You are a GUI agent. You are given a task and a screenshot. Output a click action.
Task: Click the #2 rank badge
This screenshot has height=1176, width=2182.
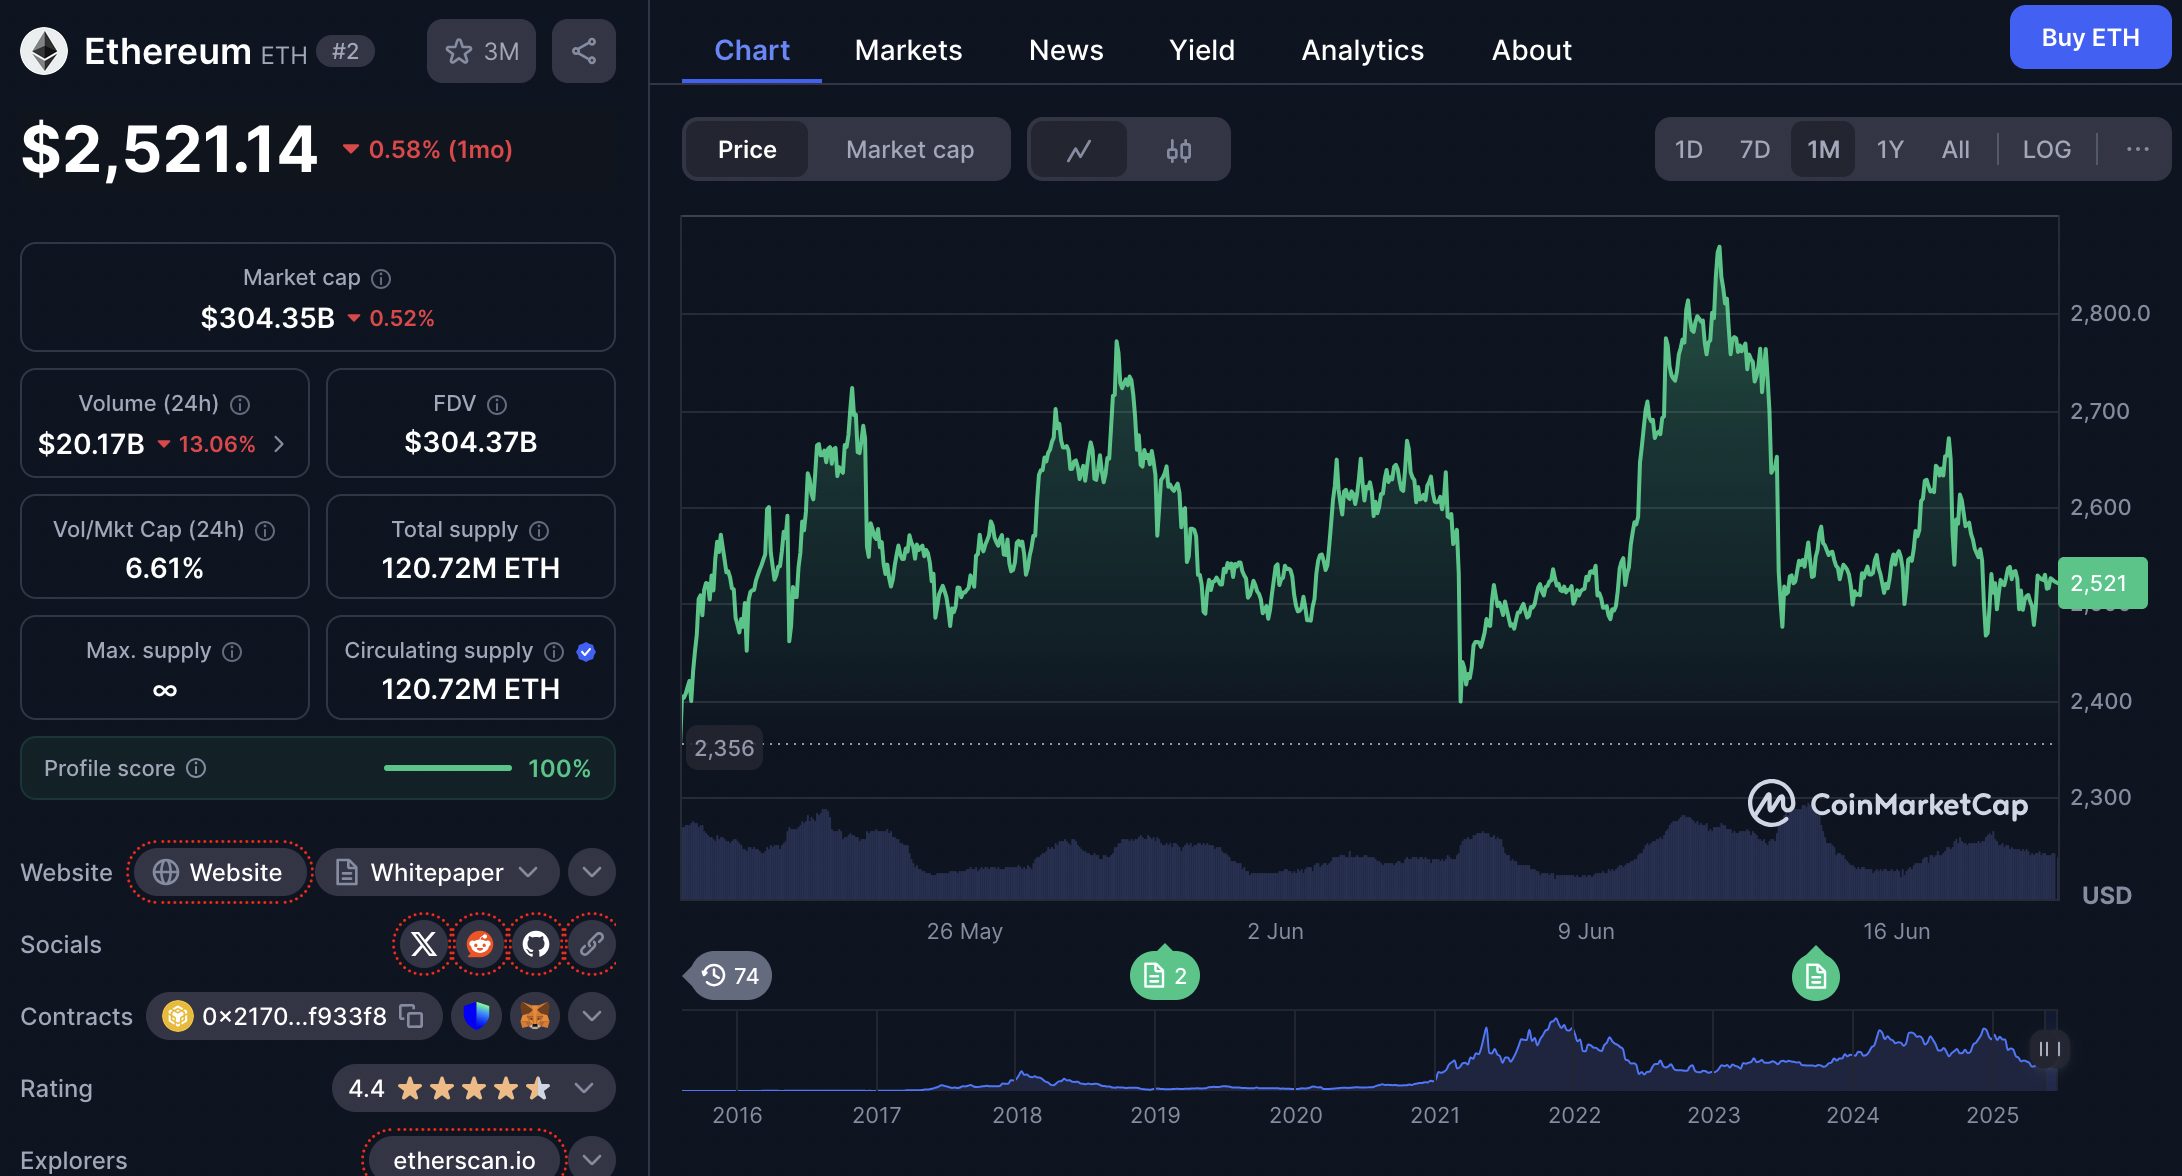pyautogui.click(x=346, y=51)
